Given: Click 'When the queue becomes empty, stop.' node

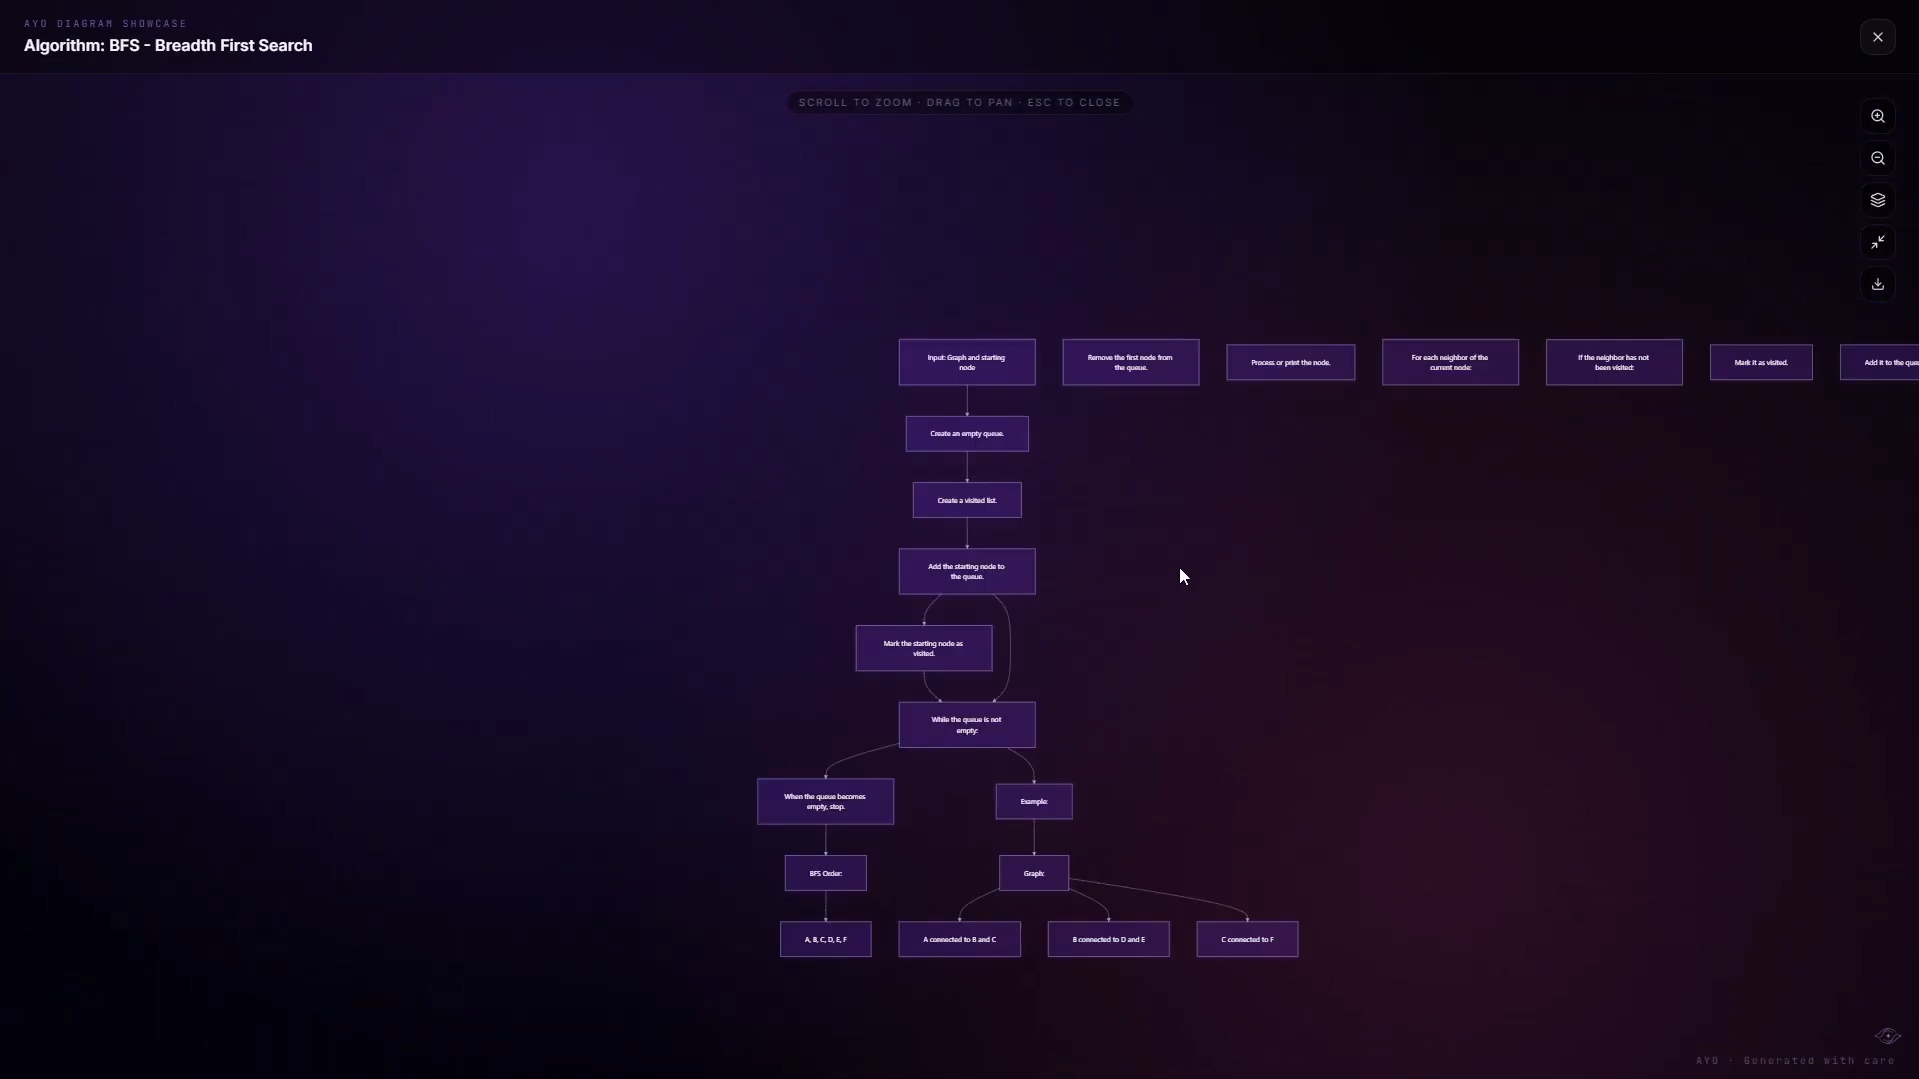Looking at the screenshot, I should [x=825, y=801].
